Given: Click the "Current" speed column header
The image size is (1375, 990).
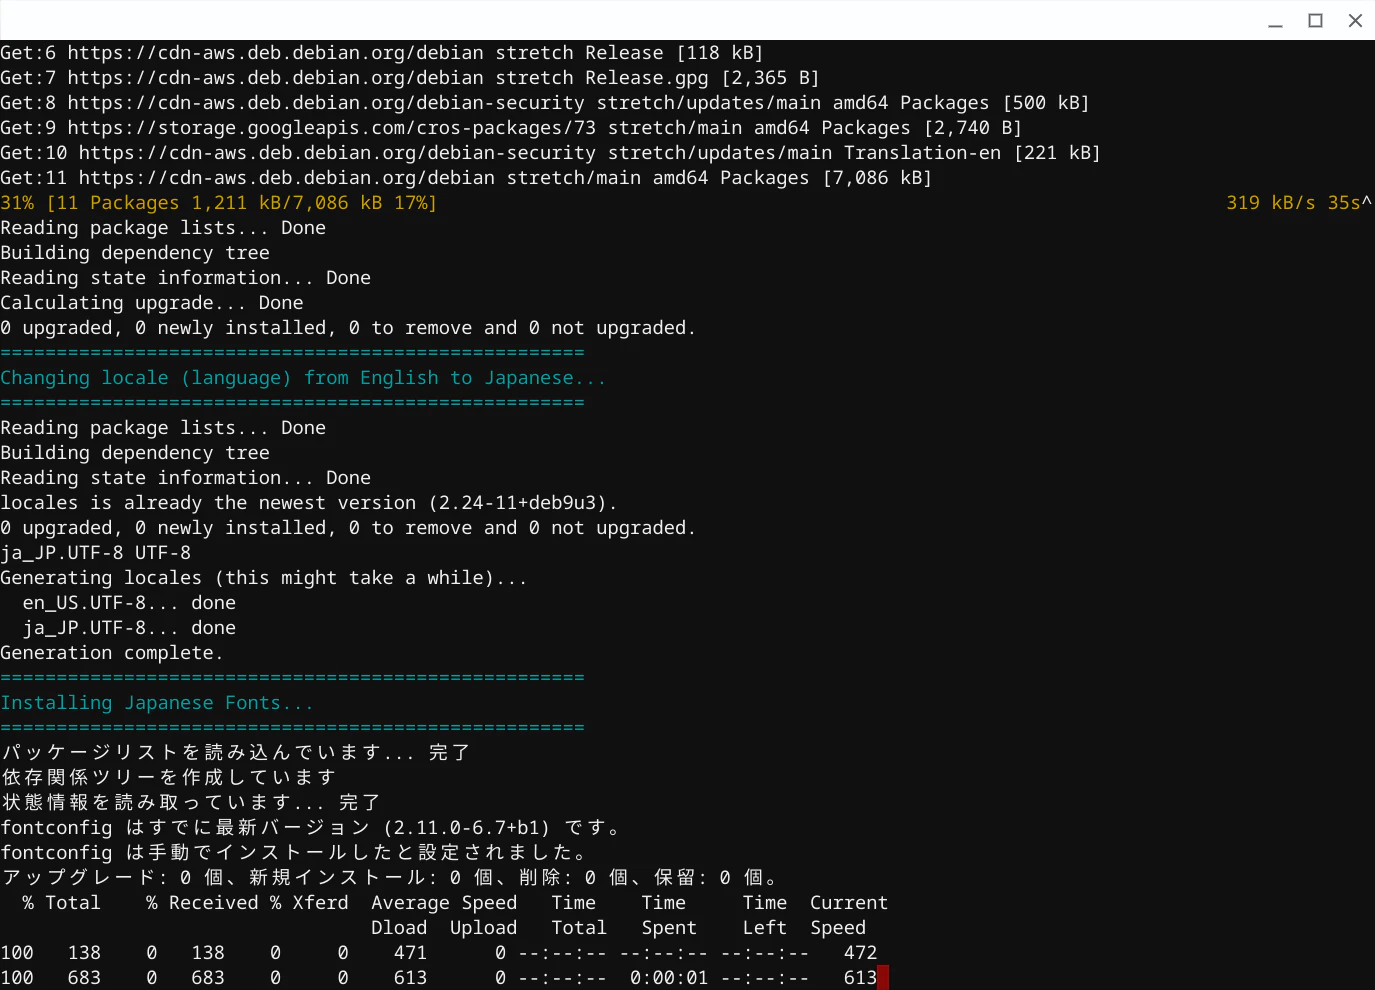Looking at the screenshot, I should point(849,903).
